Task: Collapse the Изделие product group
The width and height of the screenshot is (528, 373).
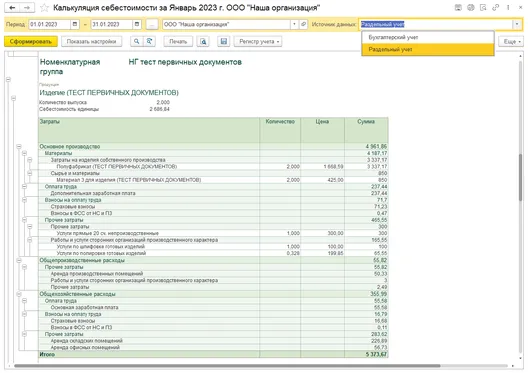Action: click(x=13, y=98)
